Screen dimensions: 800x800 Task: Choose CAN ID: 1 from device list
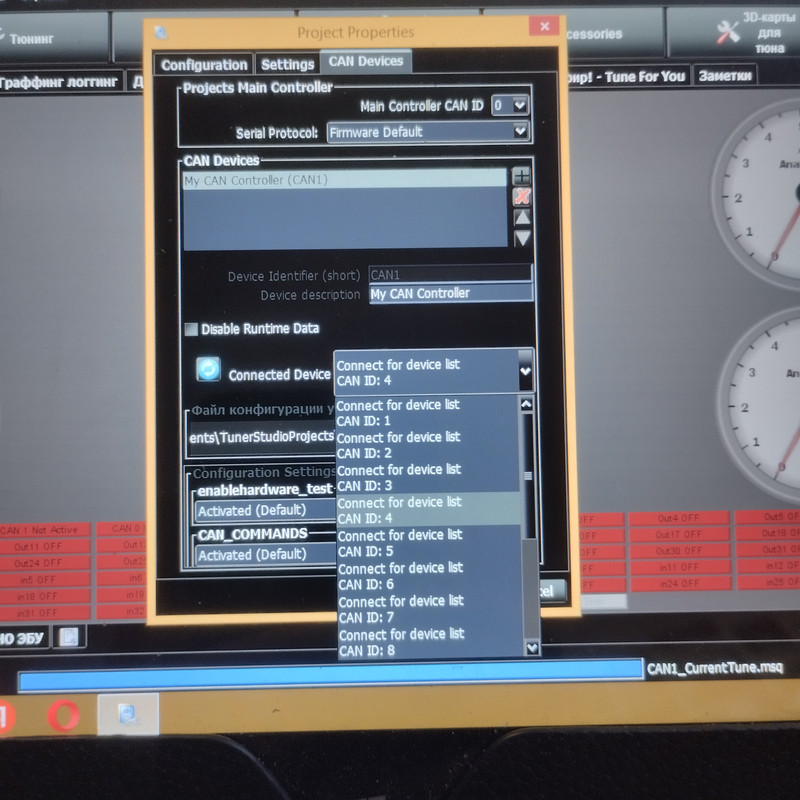click(x=428, y=413)
